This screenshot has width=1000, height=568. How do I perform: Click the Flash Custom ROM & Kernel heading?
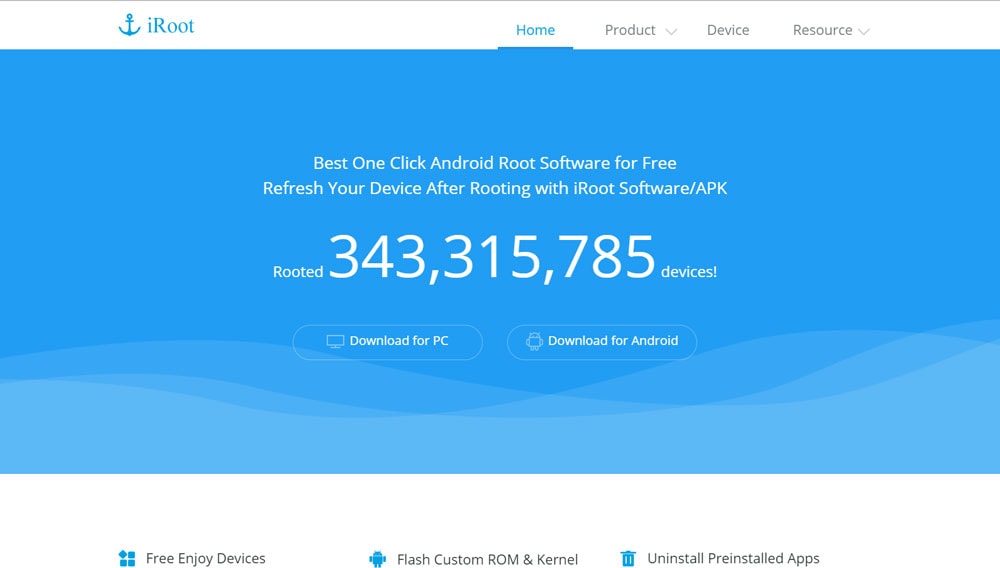[x=487, y=560]
